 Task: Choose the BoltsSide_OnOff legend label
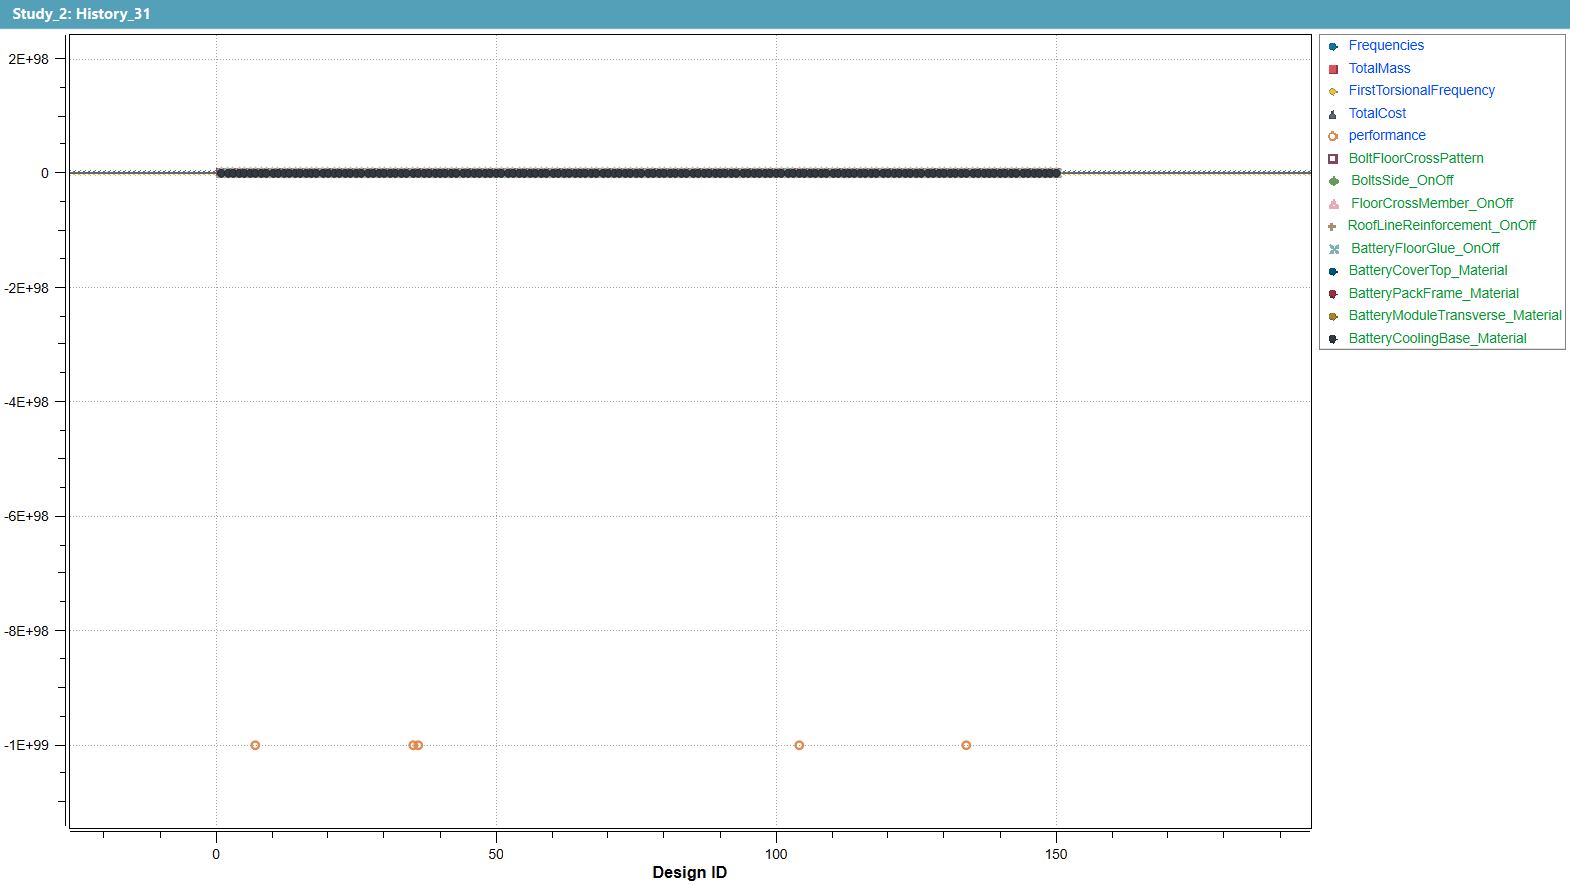click(1403, 180)
